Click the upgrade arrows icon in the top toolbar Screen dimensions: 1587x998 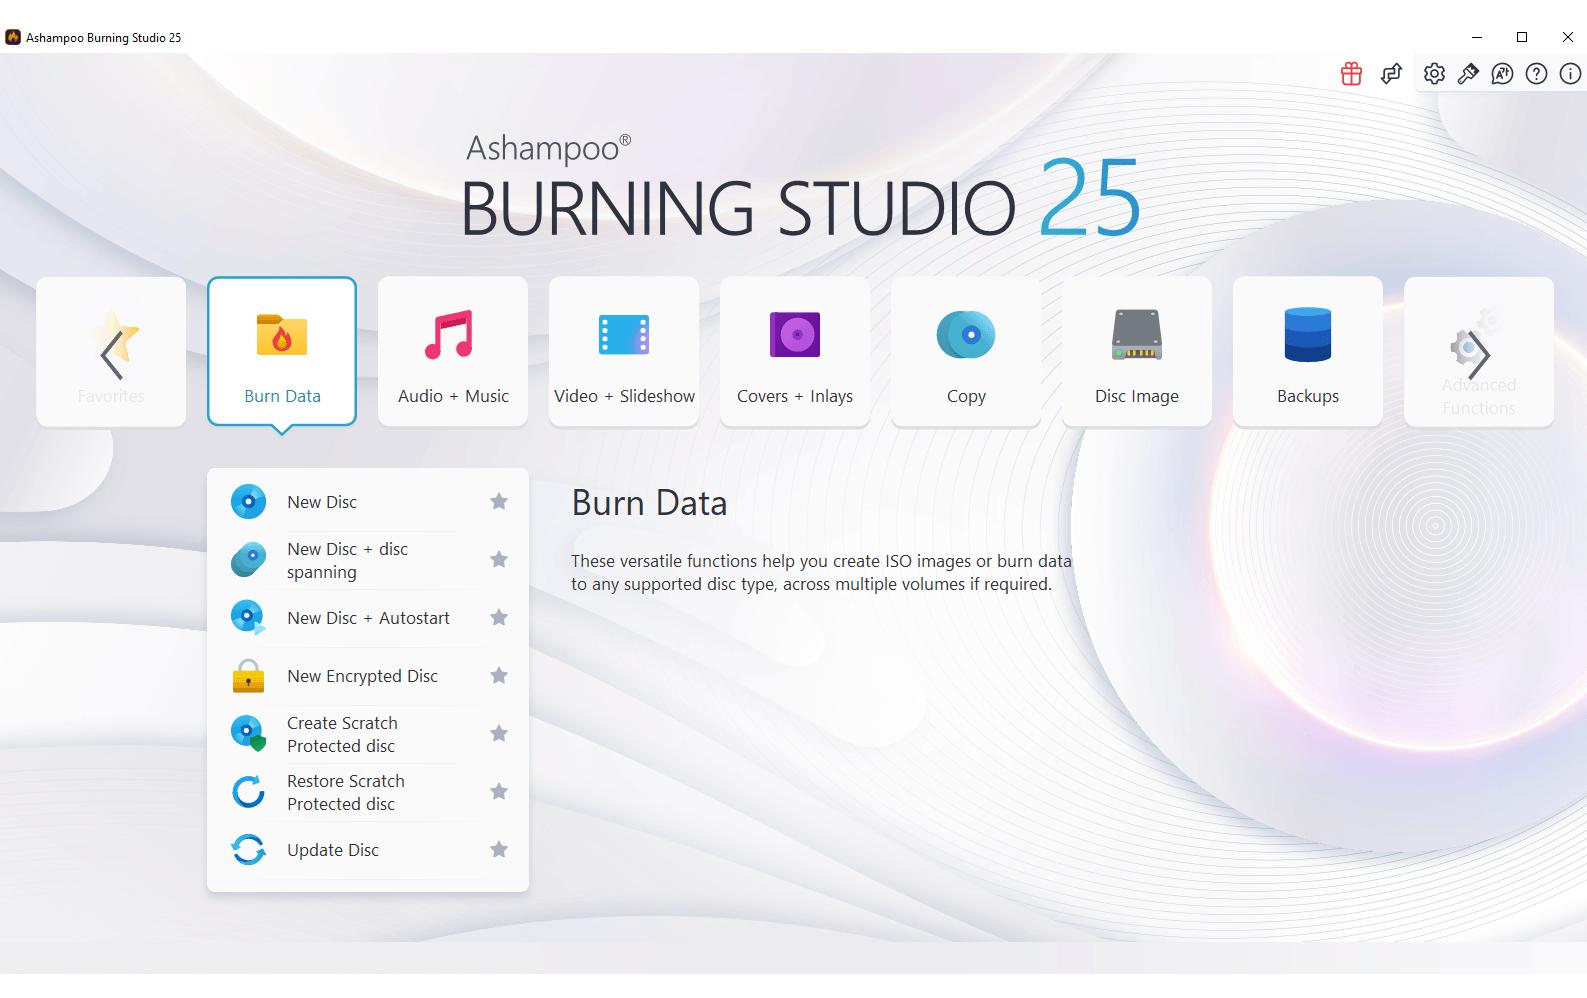tap(1391, 74)
